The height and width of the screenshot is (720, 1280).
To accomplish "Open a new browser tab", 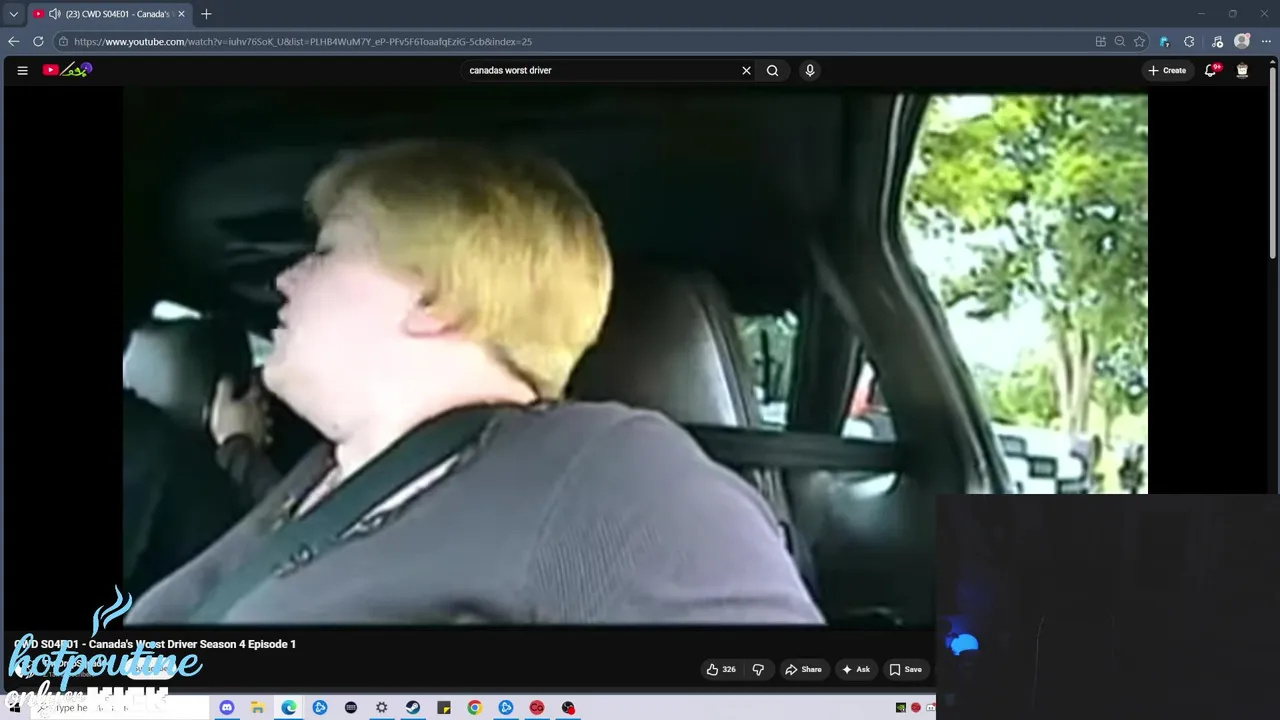I will [x=206, y=14].
